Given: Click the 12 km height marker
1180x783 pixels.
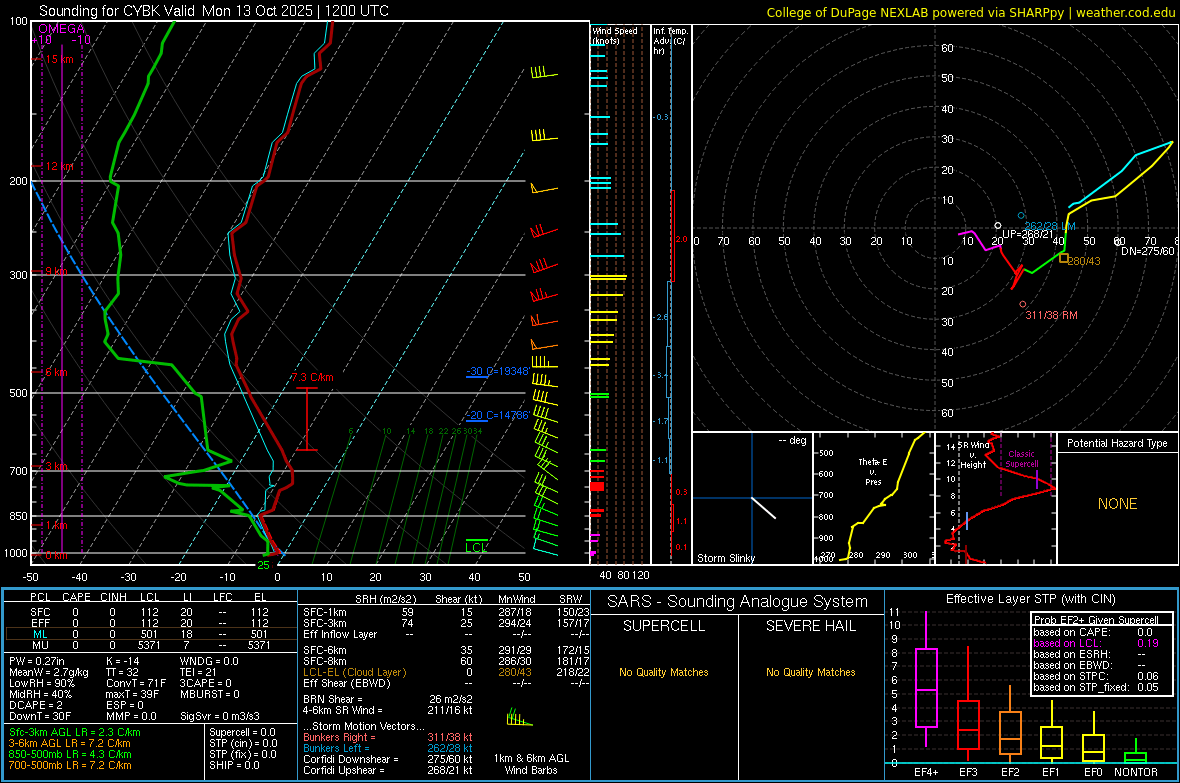Looking at the screenshot, I should [x=59, y=166].
